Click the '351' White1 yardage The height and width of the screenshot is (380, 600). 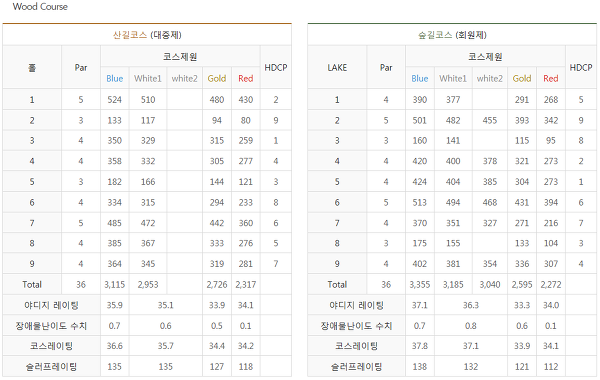point(453,223)
